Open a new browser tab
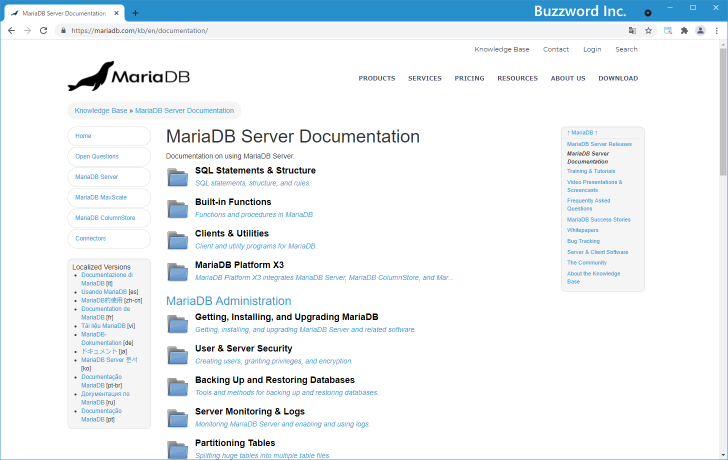Viewport: 728px width, 460px height. point(135,12)
